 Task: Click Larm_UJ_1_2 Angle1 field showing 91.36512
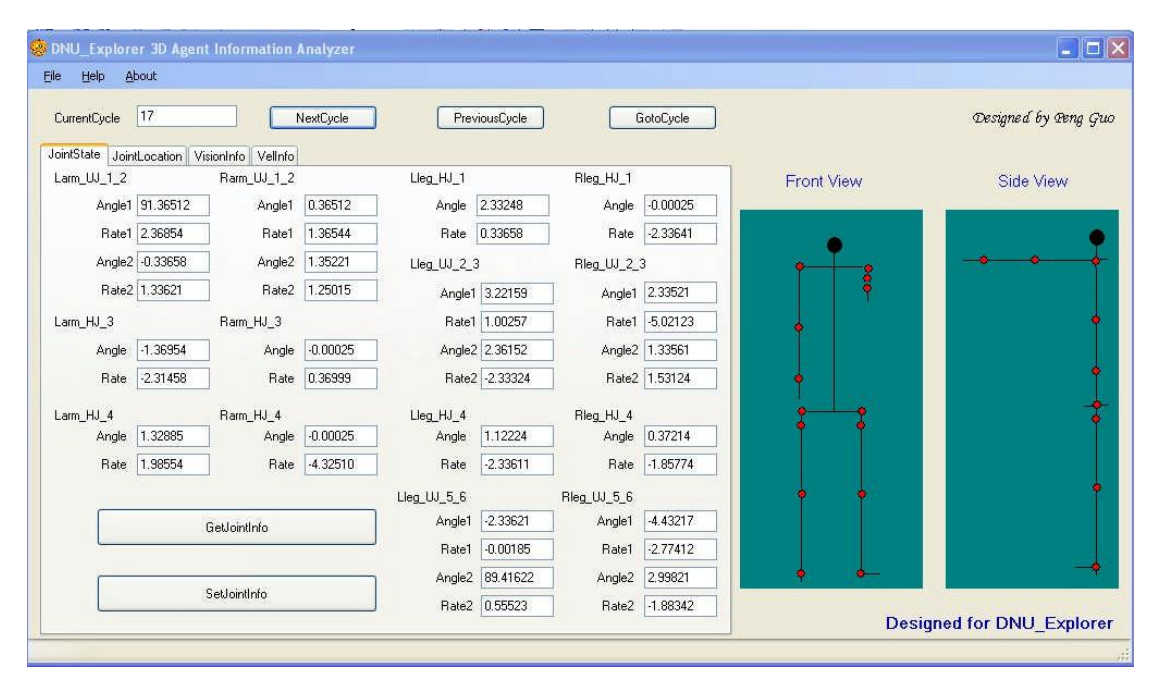click(173, 205)
